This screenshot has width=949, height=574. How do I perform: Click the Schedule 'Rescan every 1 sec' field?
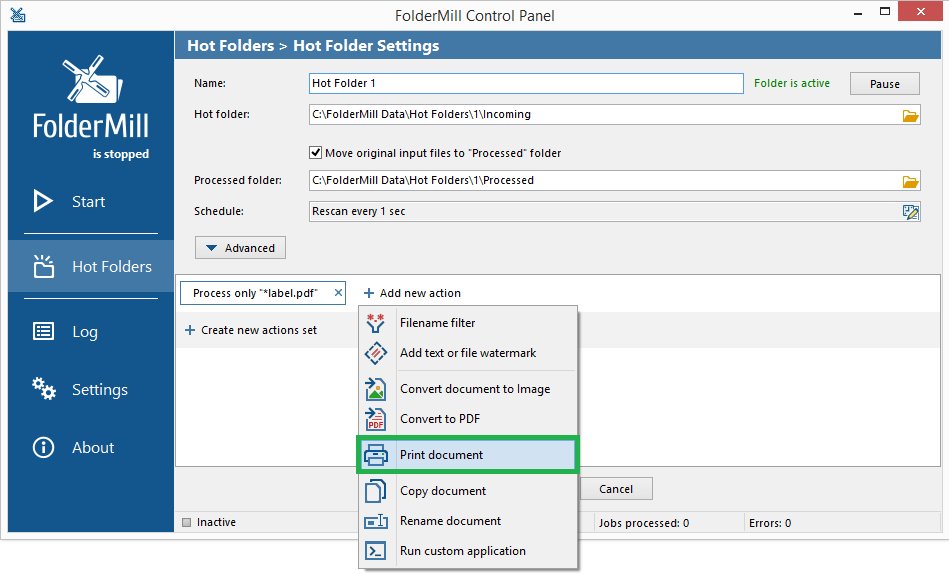605,211
